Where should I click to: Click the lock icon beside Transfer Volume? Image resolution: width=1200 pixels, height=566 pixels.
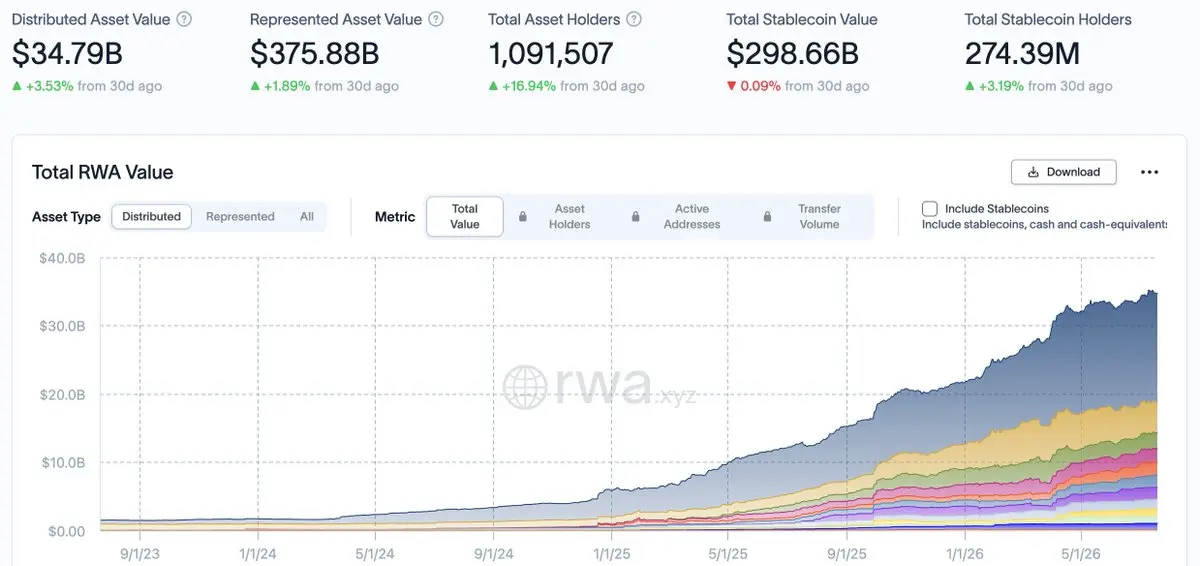click(768, 217)
